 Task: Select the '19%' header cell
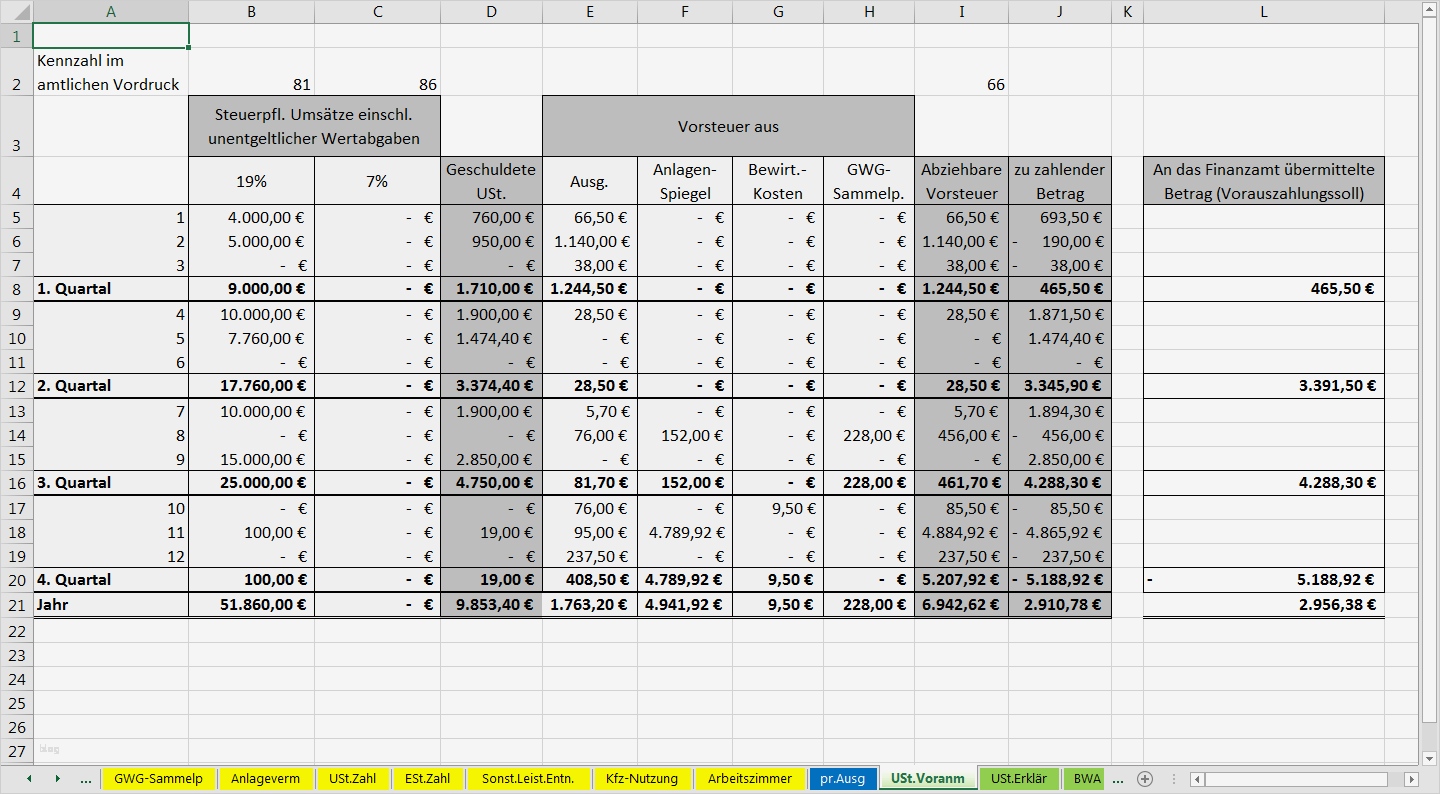pos(251,181)
